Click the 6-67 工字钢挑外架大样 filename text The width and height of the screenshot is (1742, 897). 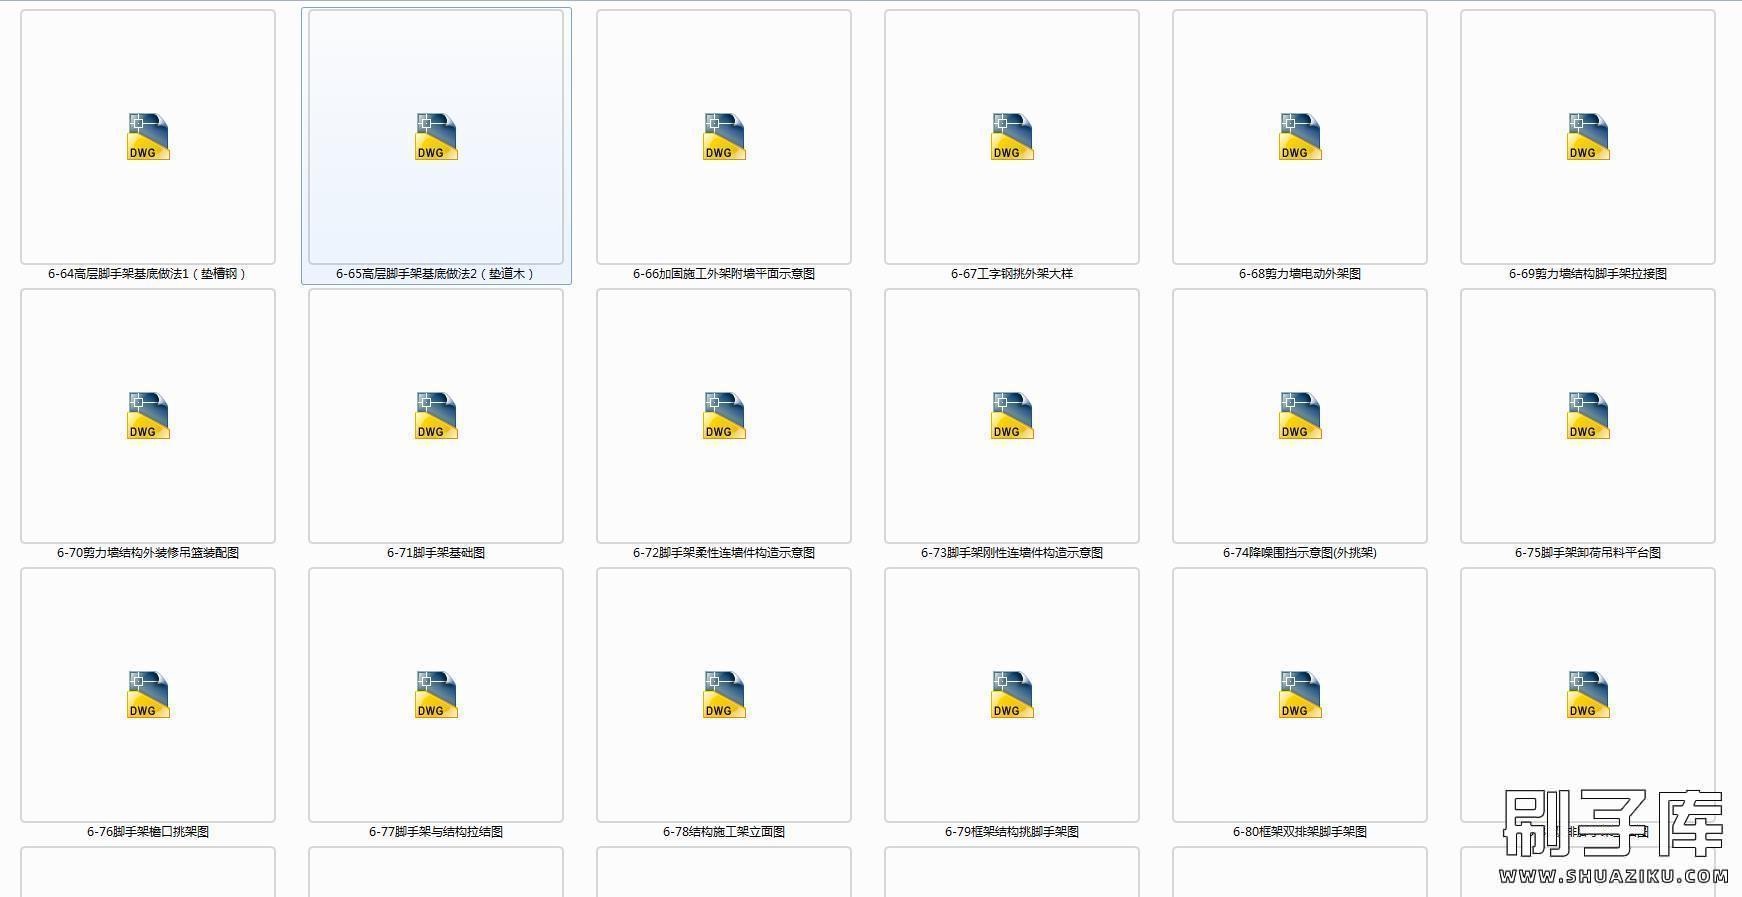pyautogui.click(x=1012, y=274)
